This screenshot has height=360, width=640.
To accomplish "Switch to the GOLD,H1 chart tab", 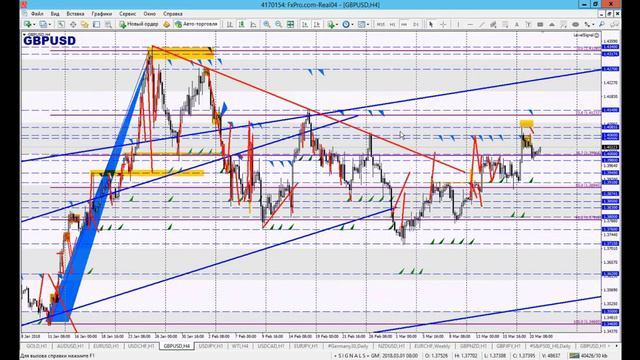I will 37,346.
